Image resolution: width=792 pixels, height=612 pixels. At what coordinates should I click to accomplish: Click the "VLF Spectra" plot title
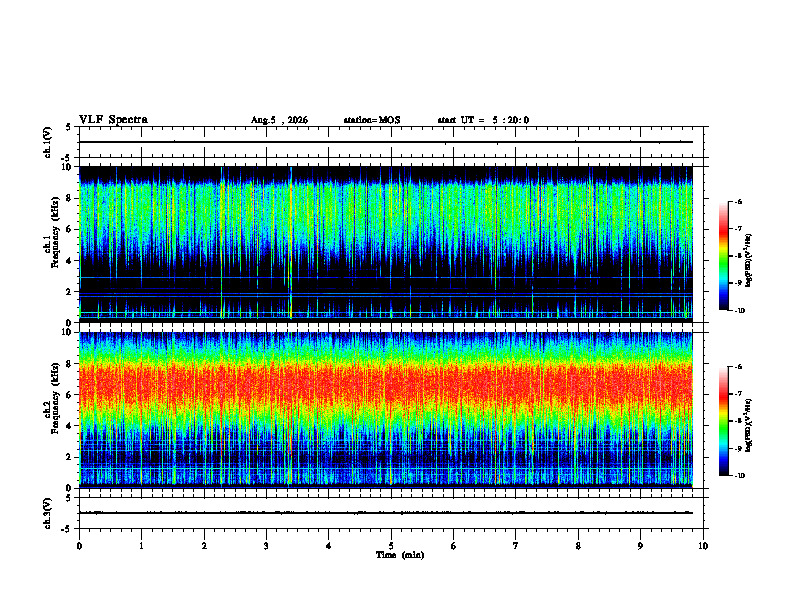point(113,120)
